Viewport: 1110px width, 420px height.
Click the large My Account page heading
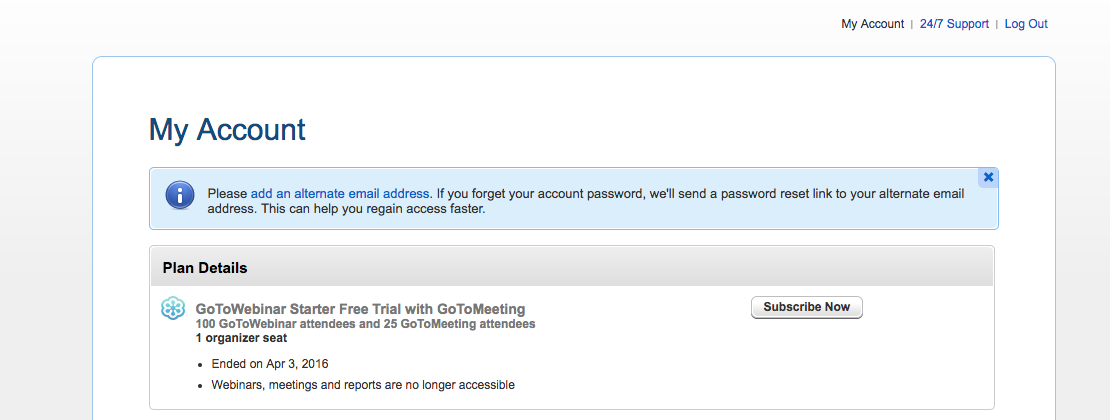click(x=227, y=130)
